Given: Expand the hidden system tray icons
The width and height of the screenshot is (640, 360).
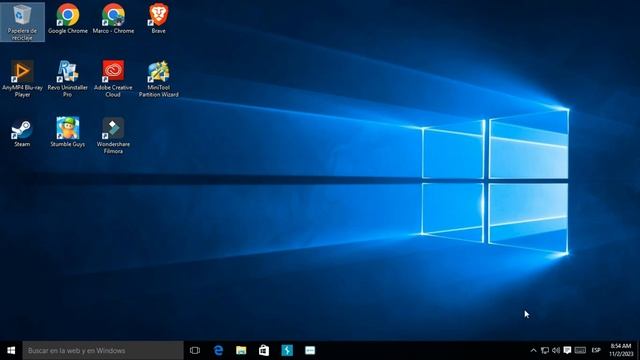Looking at the screenshot, I should [533, 350].
